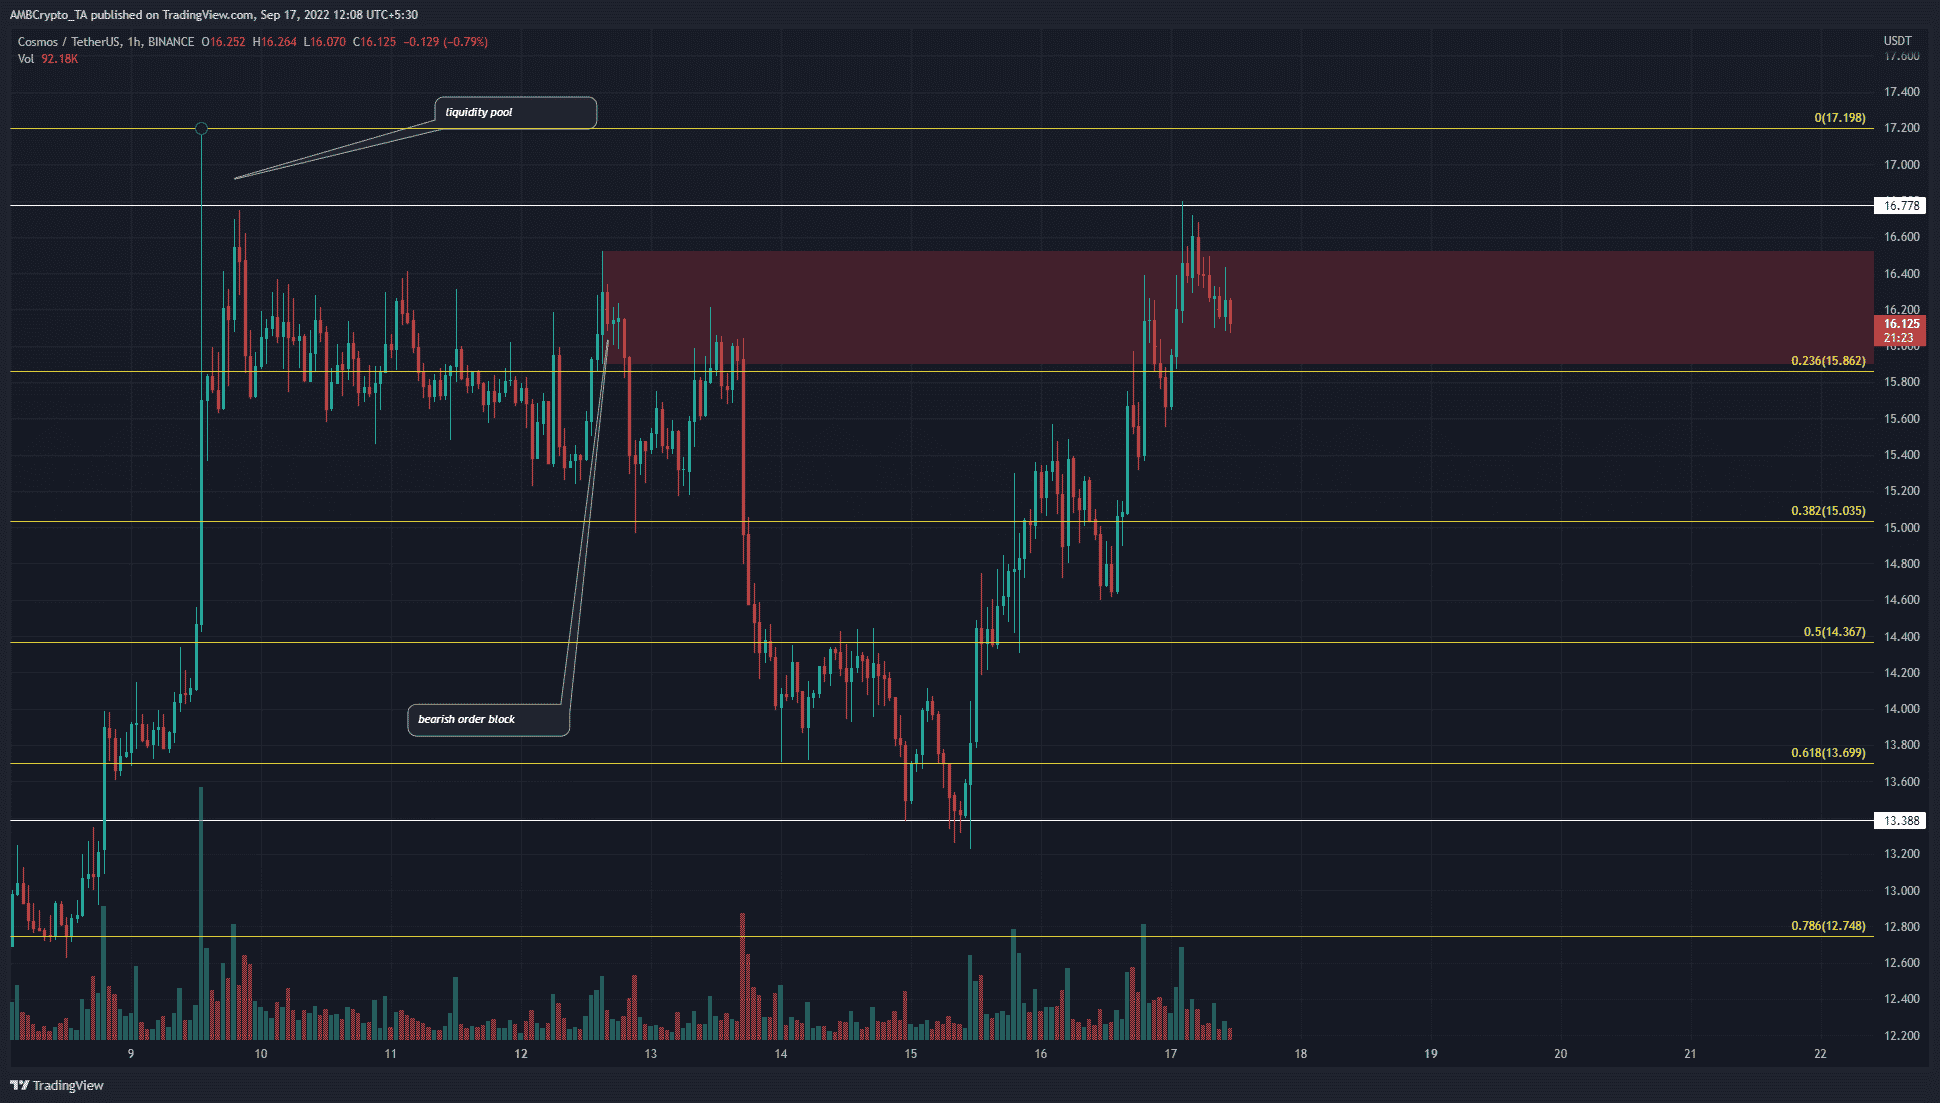
Task: Click the 0.236(15.862) Fibonacci level label
Action: 1828,361
